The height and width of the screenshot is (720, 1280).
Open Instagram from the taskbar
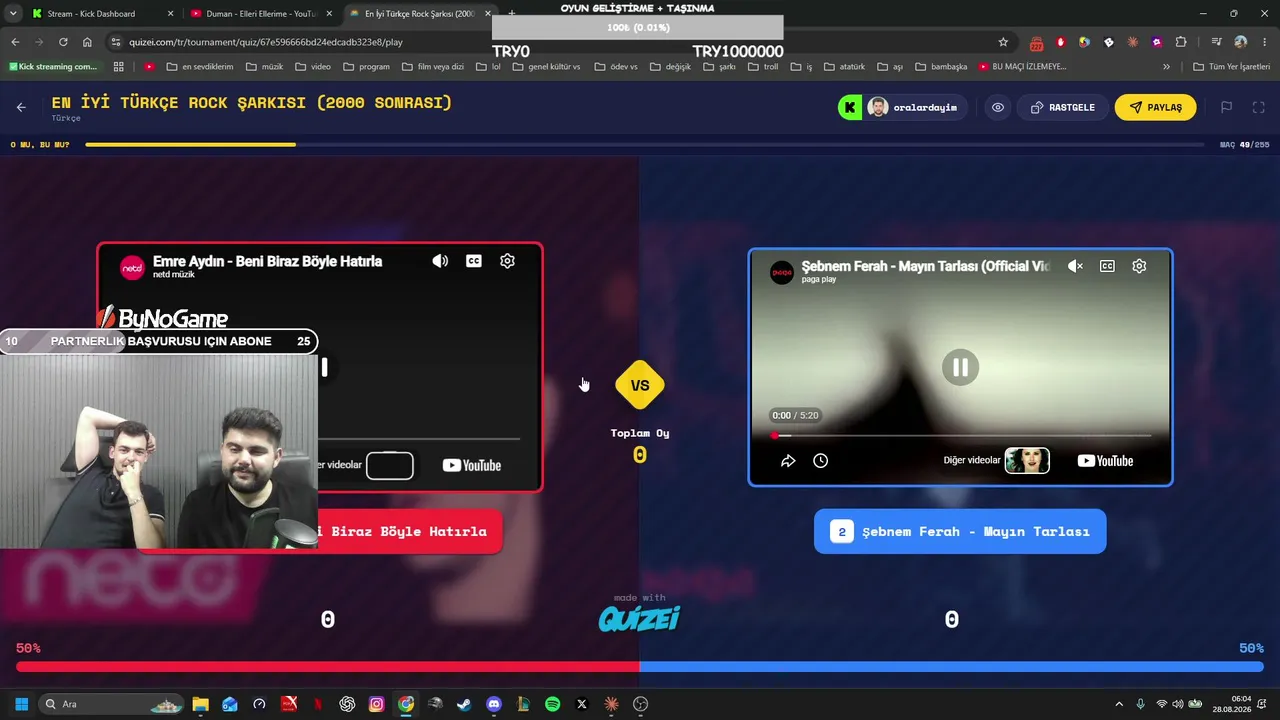pyautogui.click(x=376, y=704)
